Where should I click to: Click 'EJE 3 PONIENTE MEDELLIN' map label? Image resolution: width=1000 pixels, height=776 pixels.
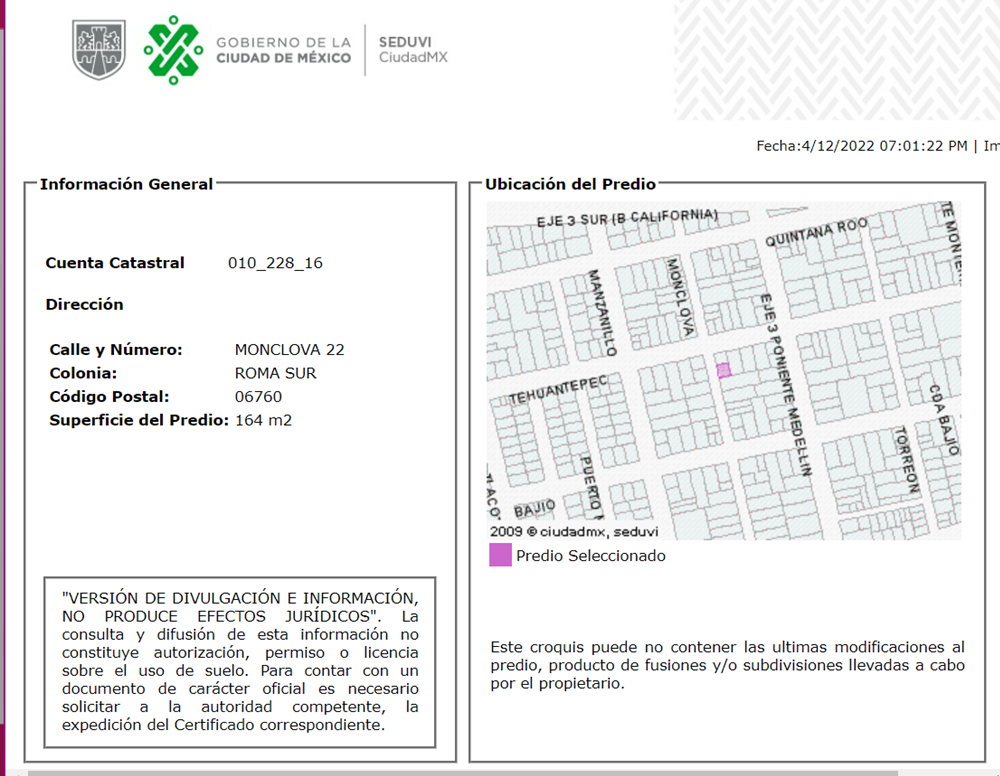(786, 385)
